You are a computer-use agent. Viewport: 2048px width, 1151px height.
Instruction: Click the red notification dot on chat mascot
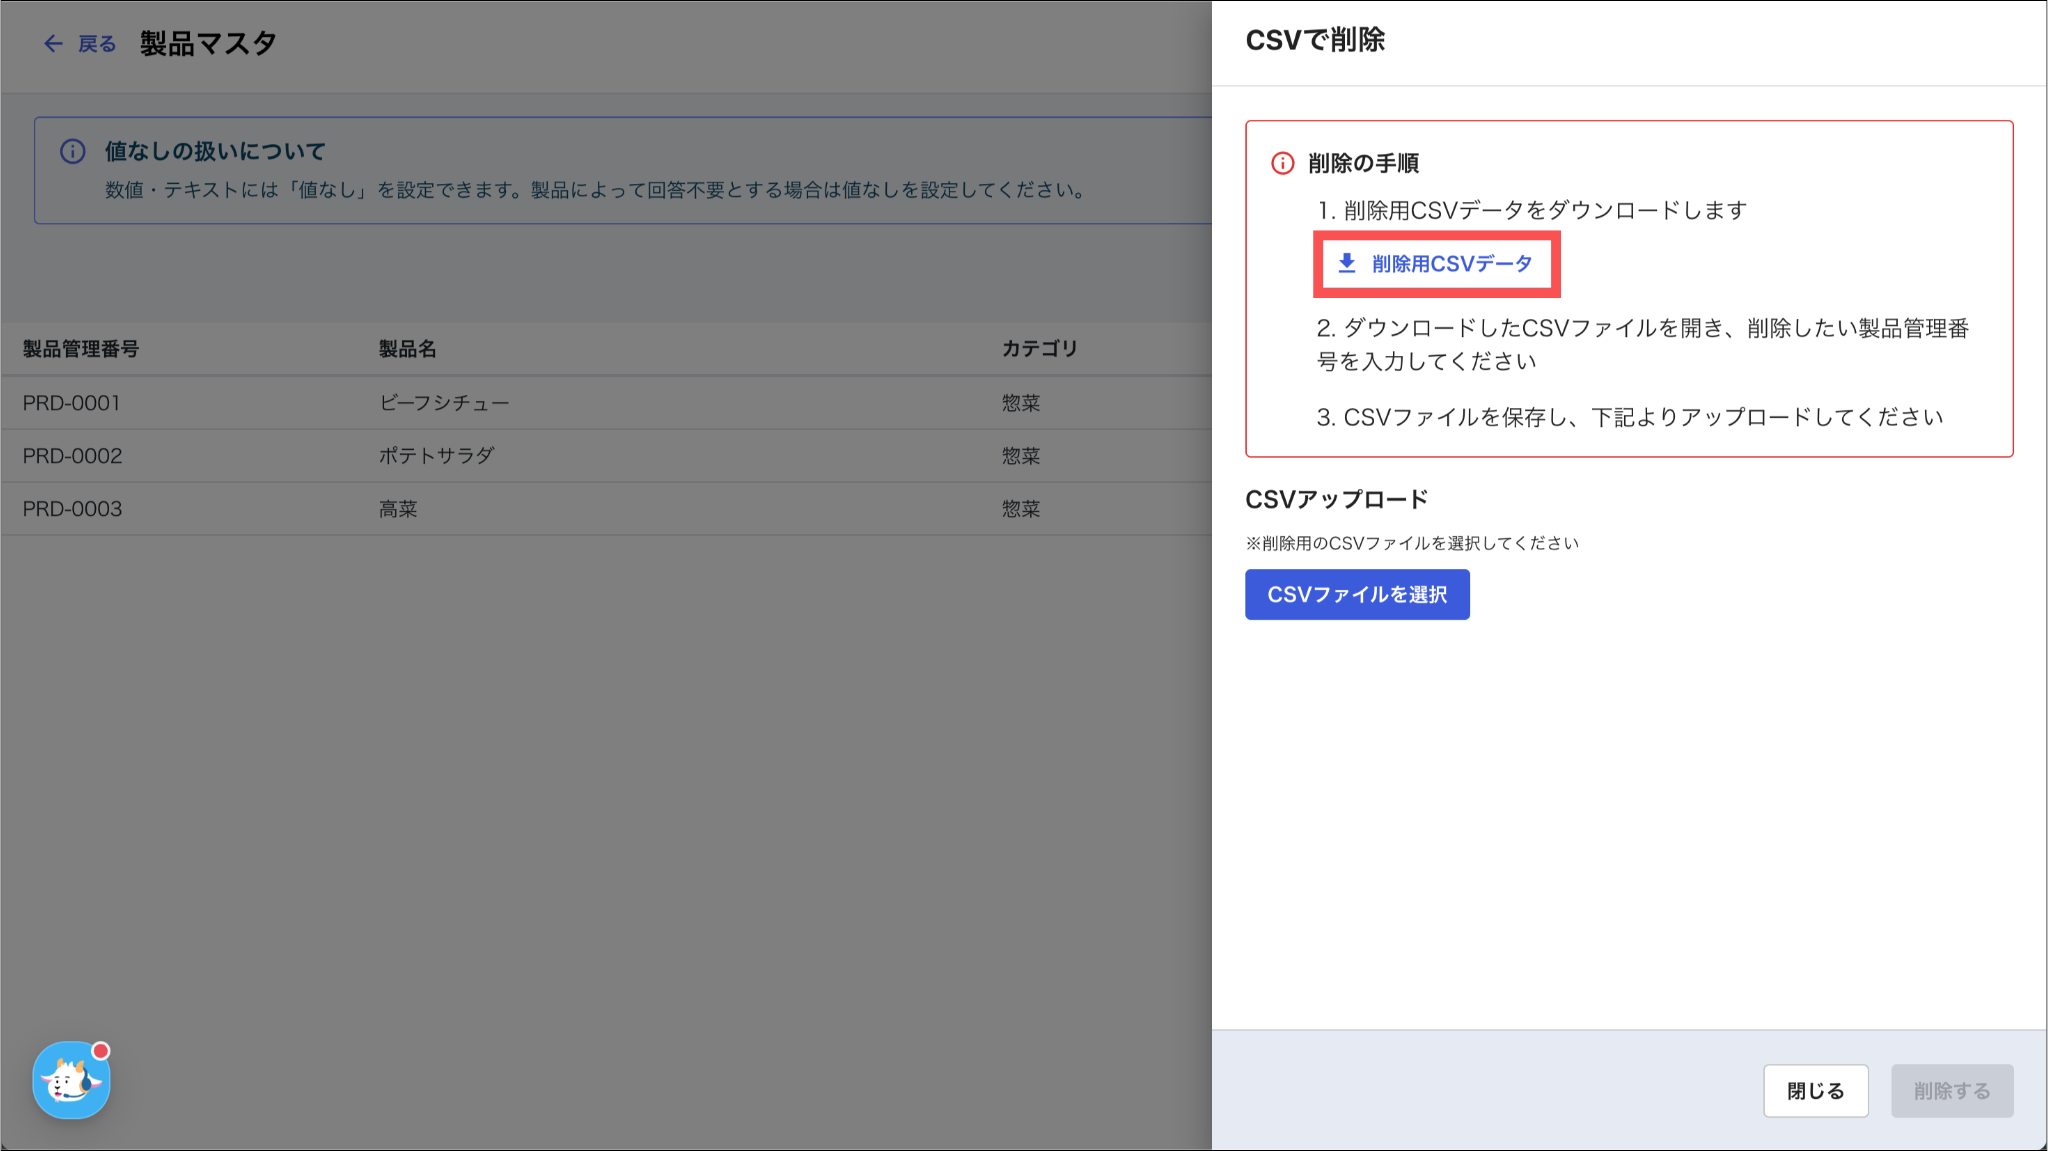(100, 1051)
